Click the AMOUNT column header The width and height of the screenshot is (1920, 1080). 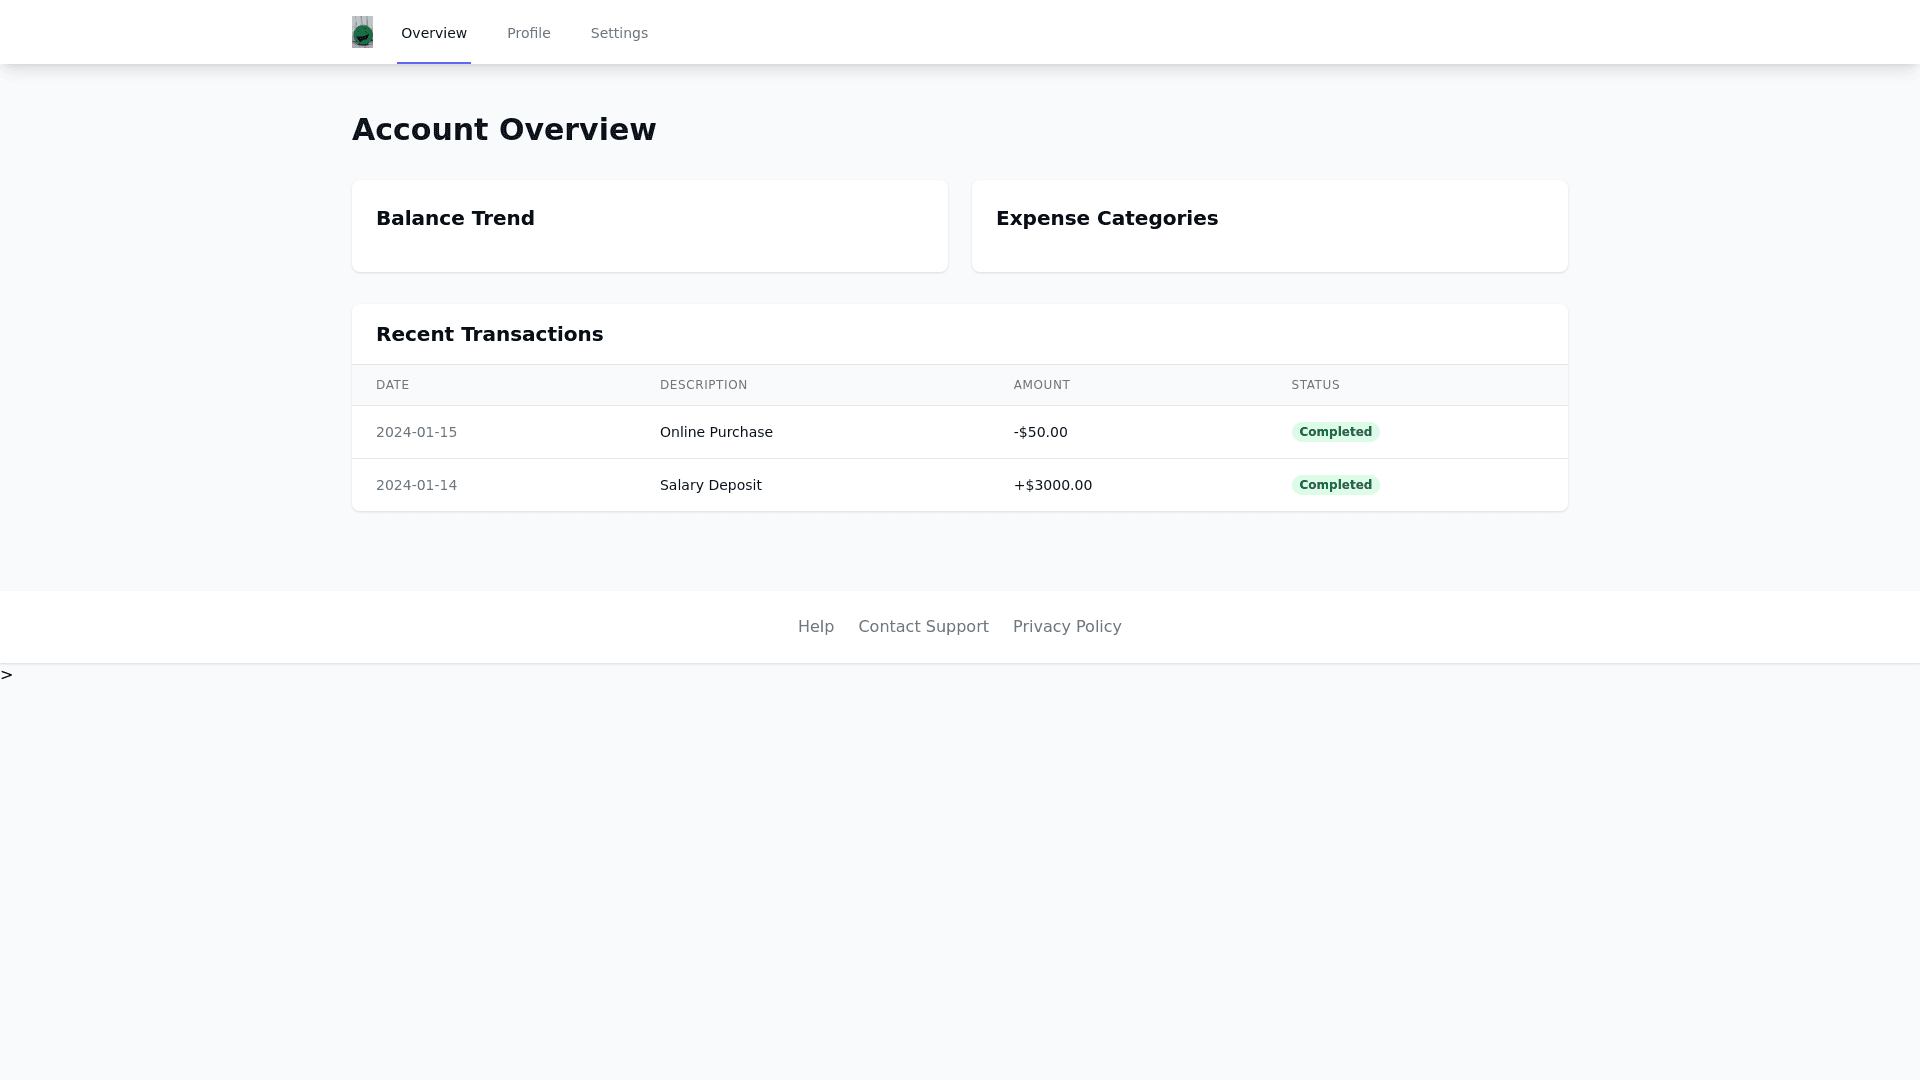[1041, 385]
